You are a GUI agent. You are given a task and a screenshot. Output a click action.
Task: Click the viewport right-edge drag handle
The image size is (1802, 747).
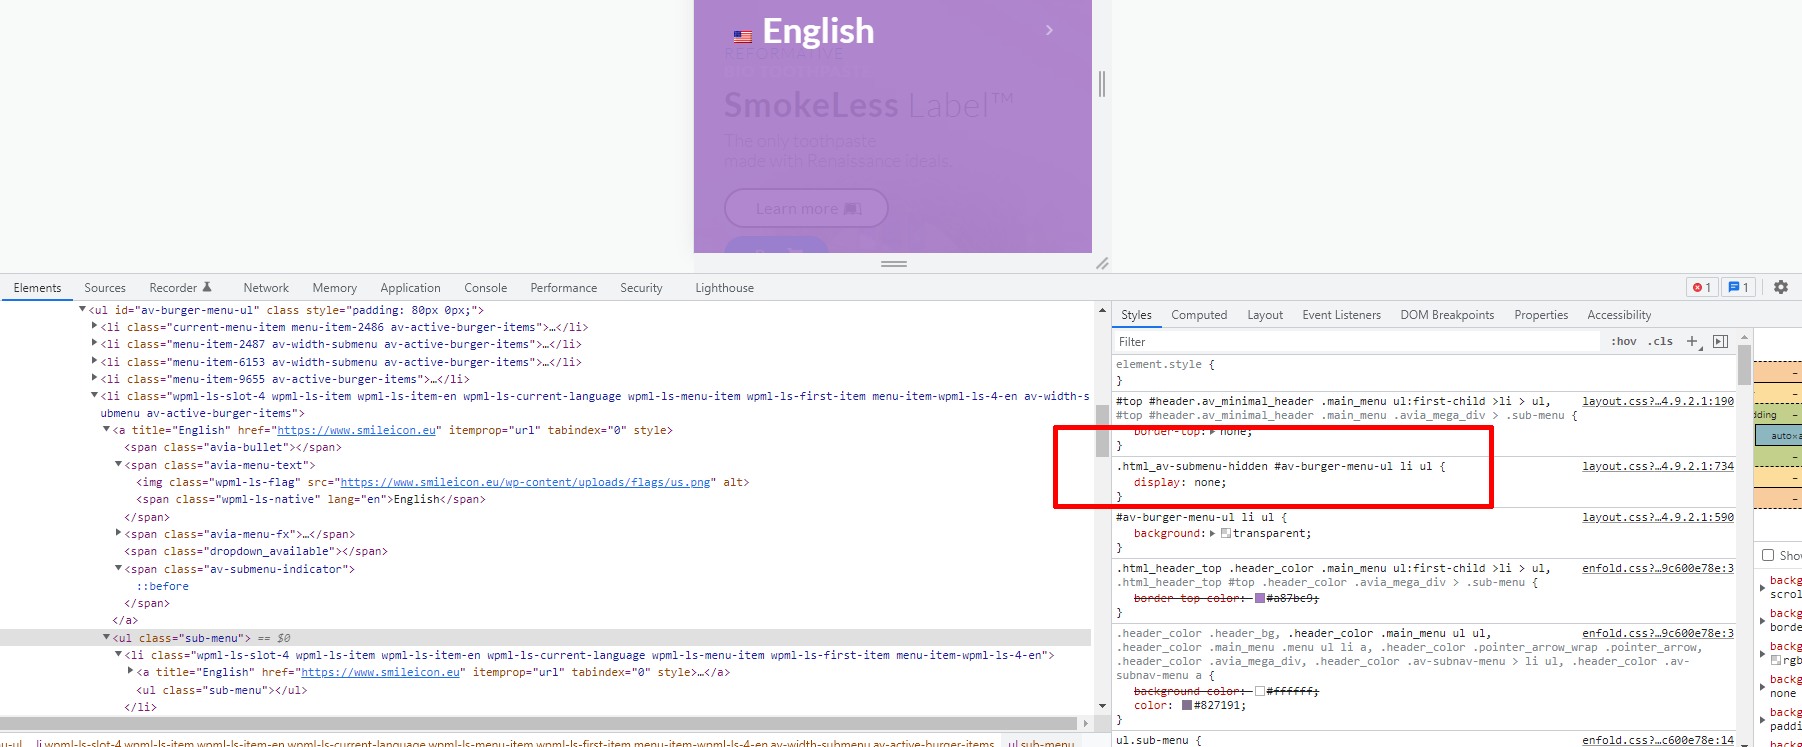pyautogui.click(x=1102, y=84)
